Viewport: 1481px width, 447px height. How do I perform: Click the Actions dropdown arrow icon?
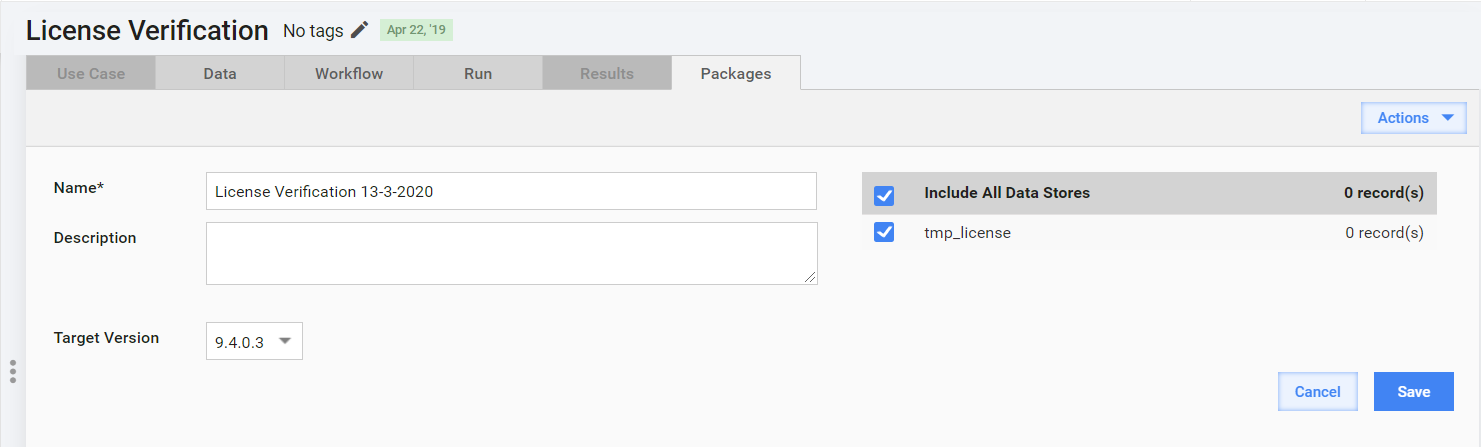tap(1447, 118)
